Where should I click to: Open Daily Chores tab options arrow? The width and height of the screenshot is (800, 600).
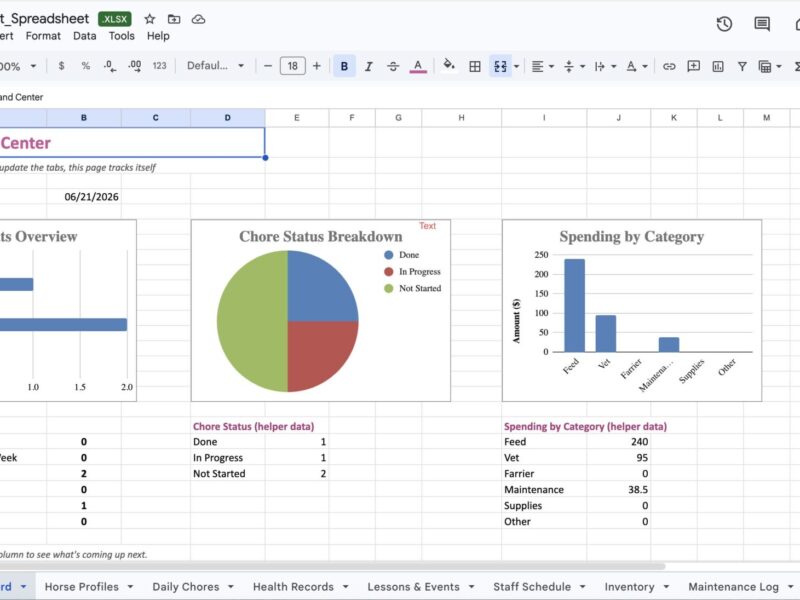[231, 587]
